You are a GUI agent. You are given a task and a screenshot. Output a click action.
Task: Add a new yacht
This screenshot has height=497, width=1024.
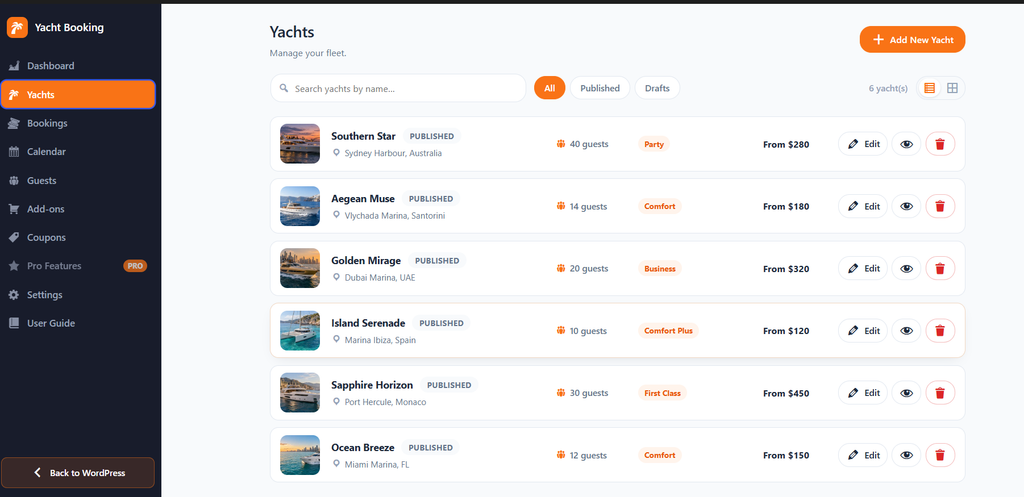click(x=912, y=40)
